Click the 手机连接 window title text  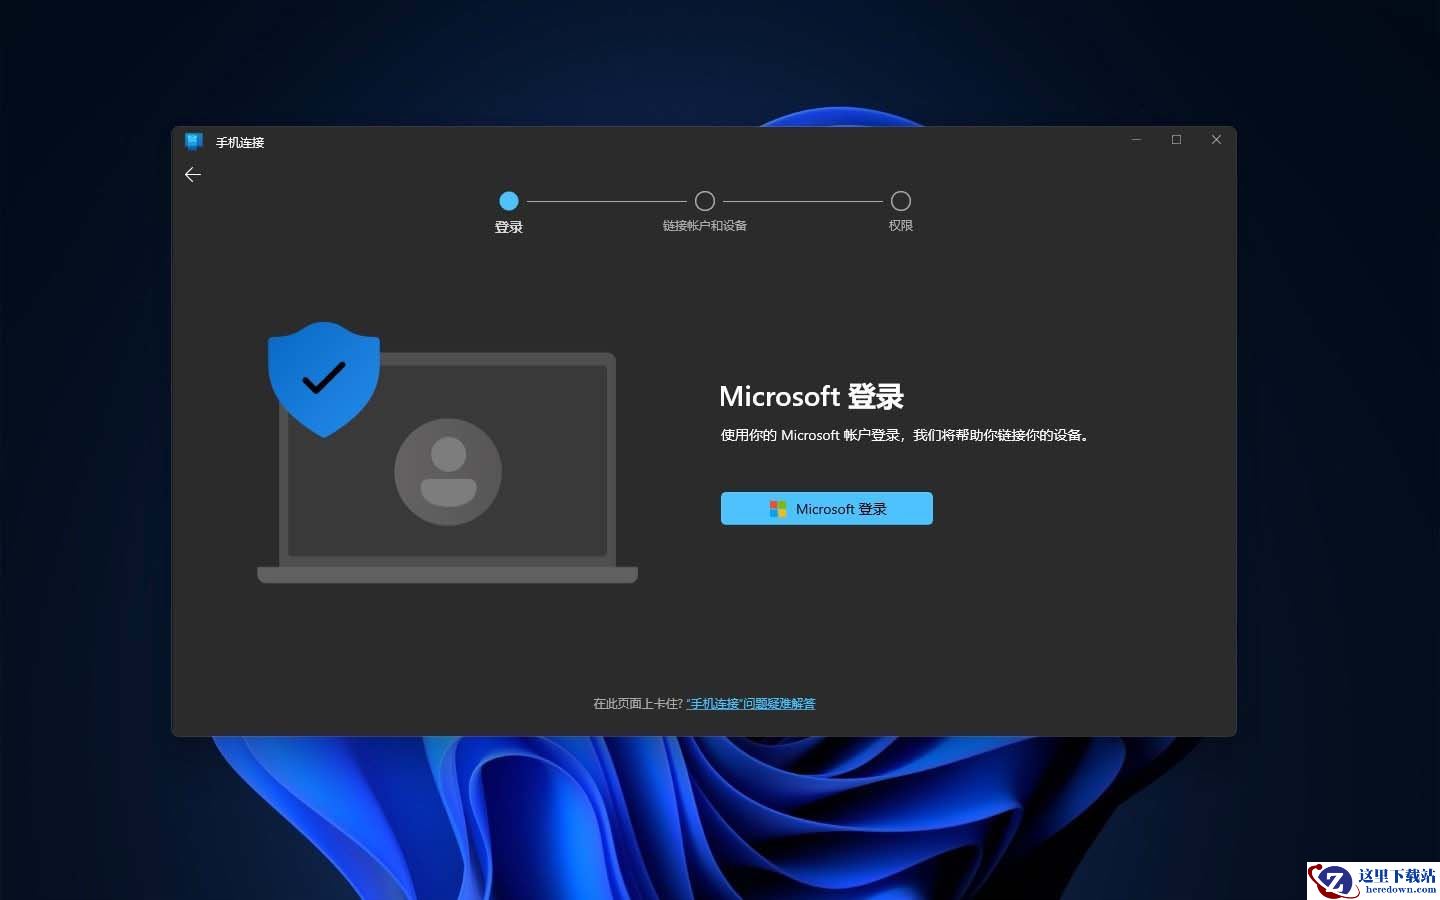coord(240,143)
